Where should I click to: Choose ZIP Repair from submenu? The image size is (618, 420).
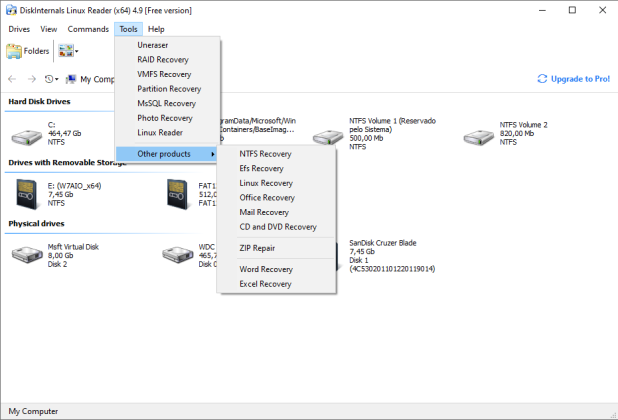[277, 248]
